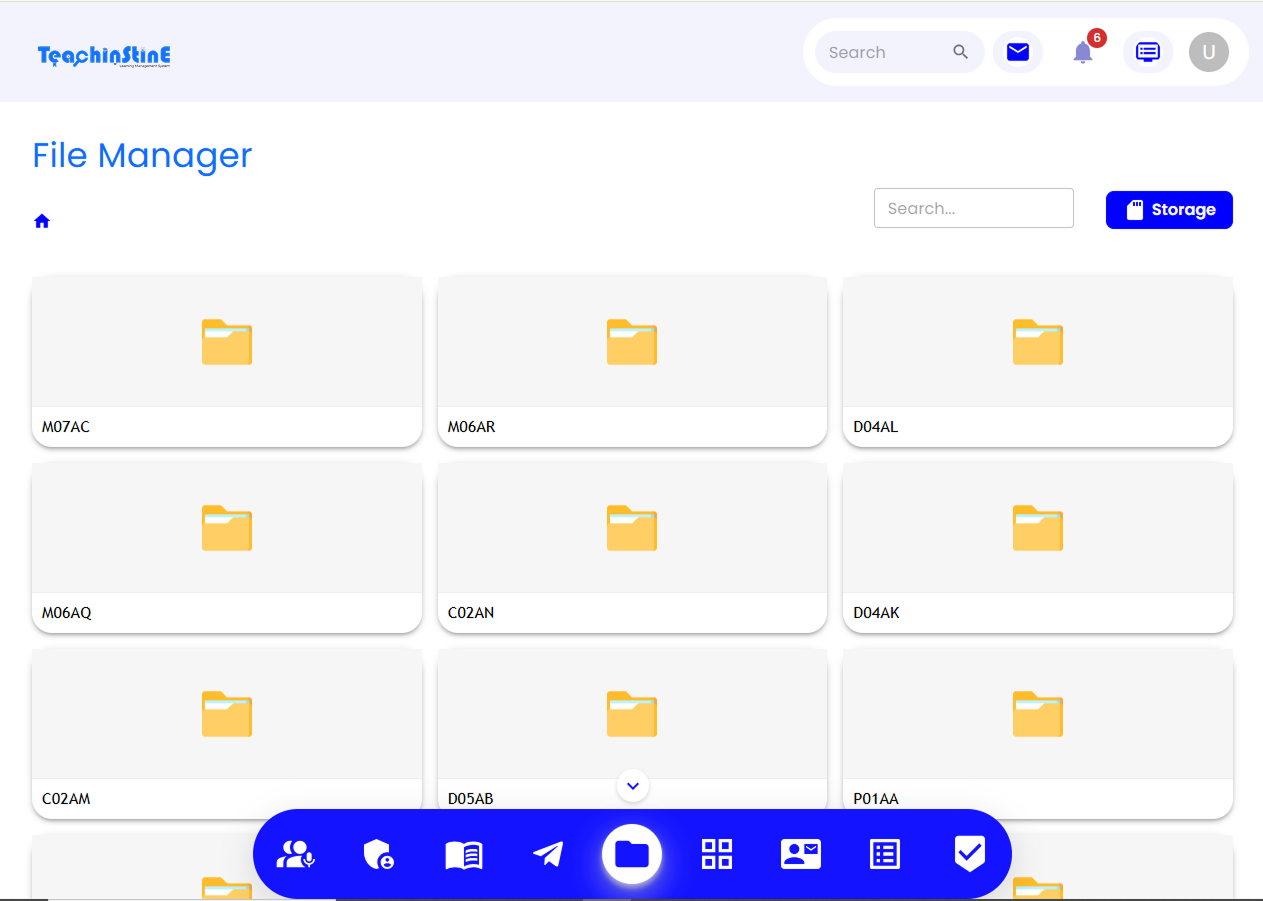
Task: Click the paper plane dock icon
Action: click(548, 854)
